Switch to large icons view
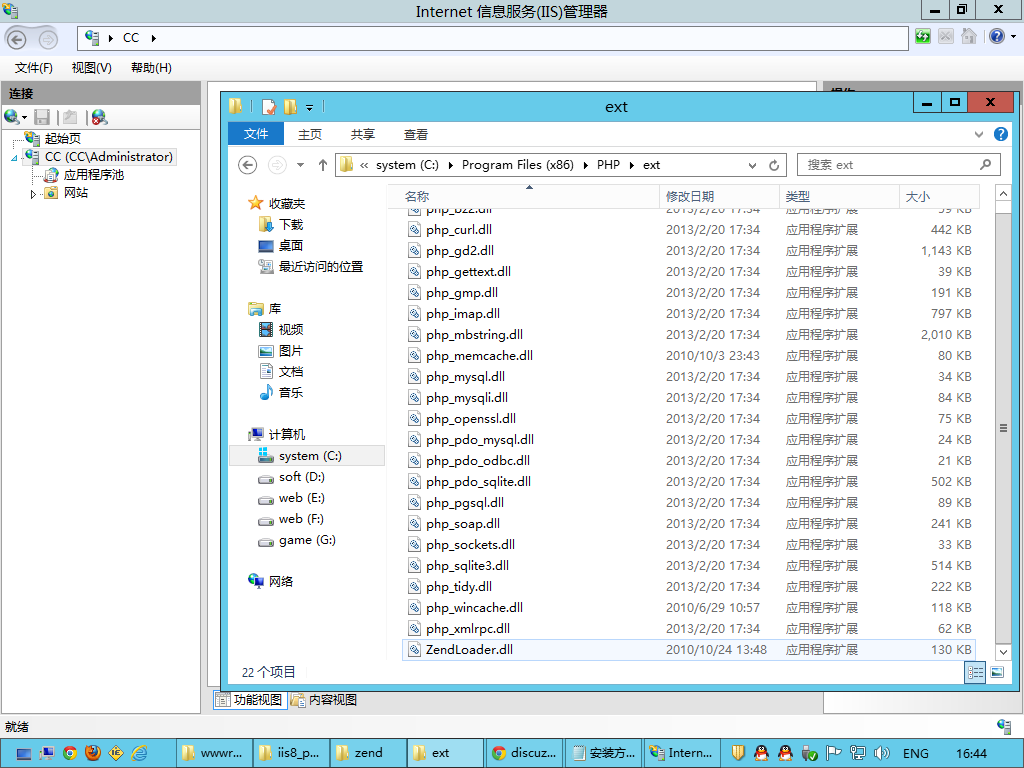 tap(997, 672)
